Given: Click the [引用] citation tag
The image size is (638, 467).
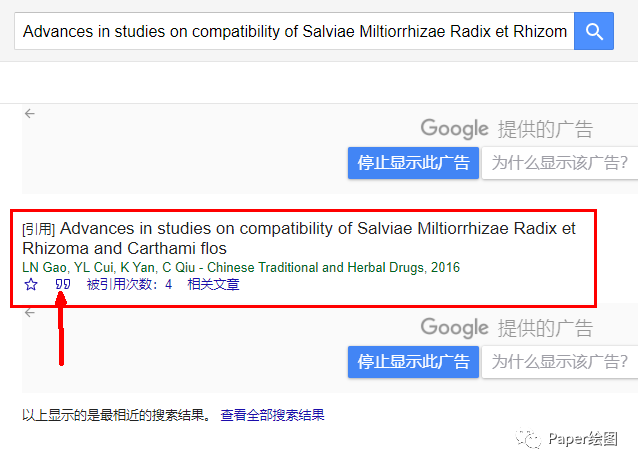Looking at the screenshot, I should coord(39,229).
